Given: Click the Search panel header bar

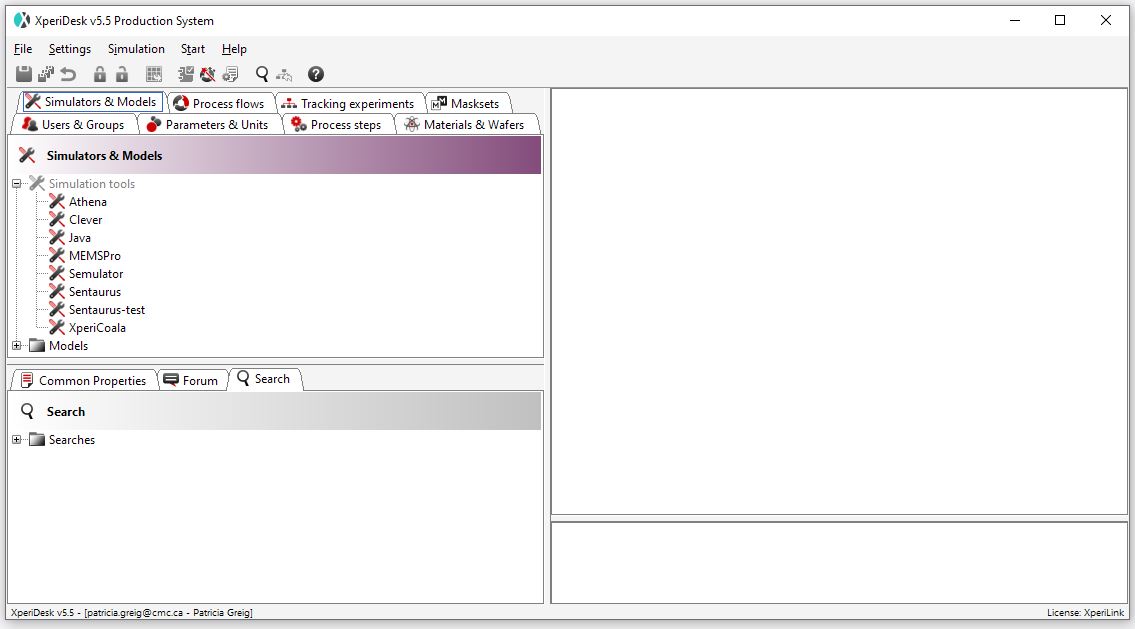Looking at the screenshot, I should [x=275, y=411].
